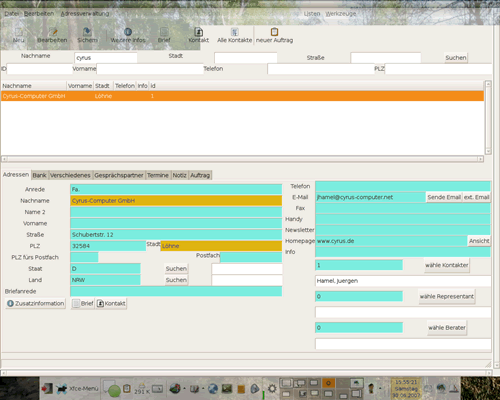500x400 pixels.
Task: Open the Zusatzinformation info button
Action: [36, 303]
